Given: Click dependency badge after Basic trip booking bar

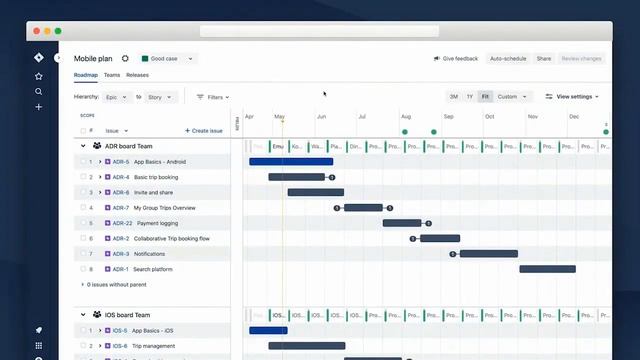Looking at the screenshot, I should click(332, 177).
